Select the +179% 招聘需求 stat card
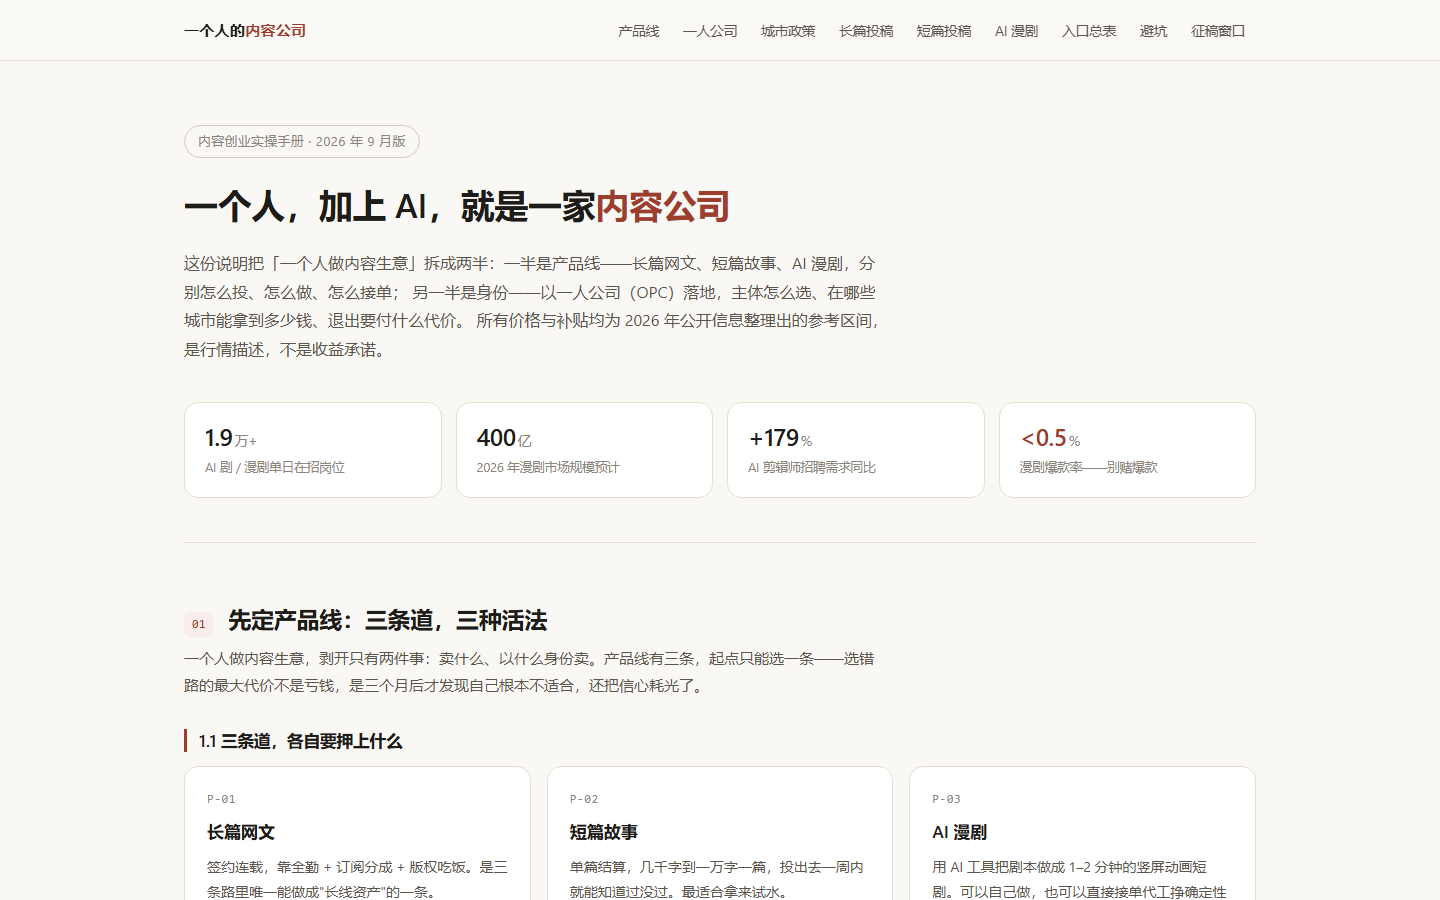The image size is (1440, 900). tap(856, 450)
